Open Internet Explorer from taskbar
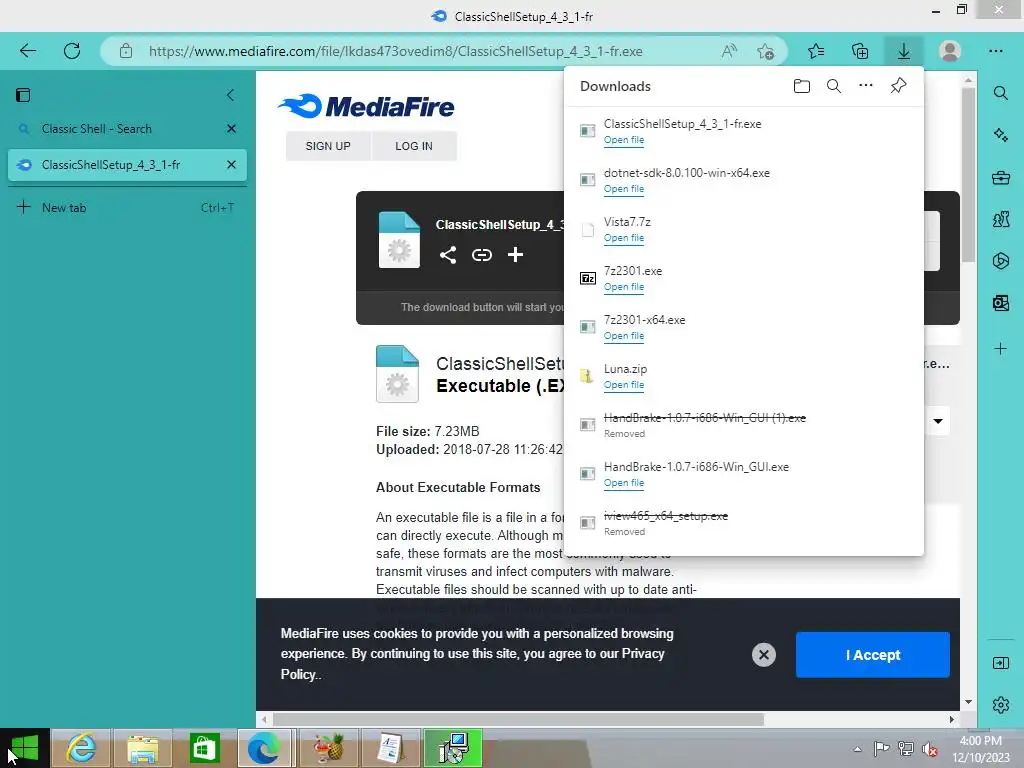The width and height of the screenshot is (1024, 768). coord(81,748)
